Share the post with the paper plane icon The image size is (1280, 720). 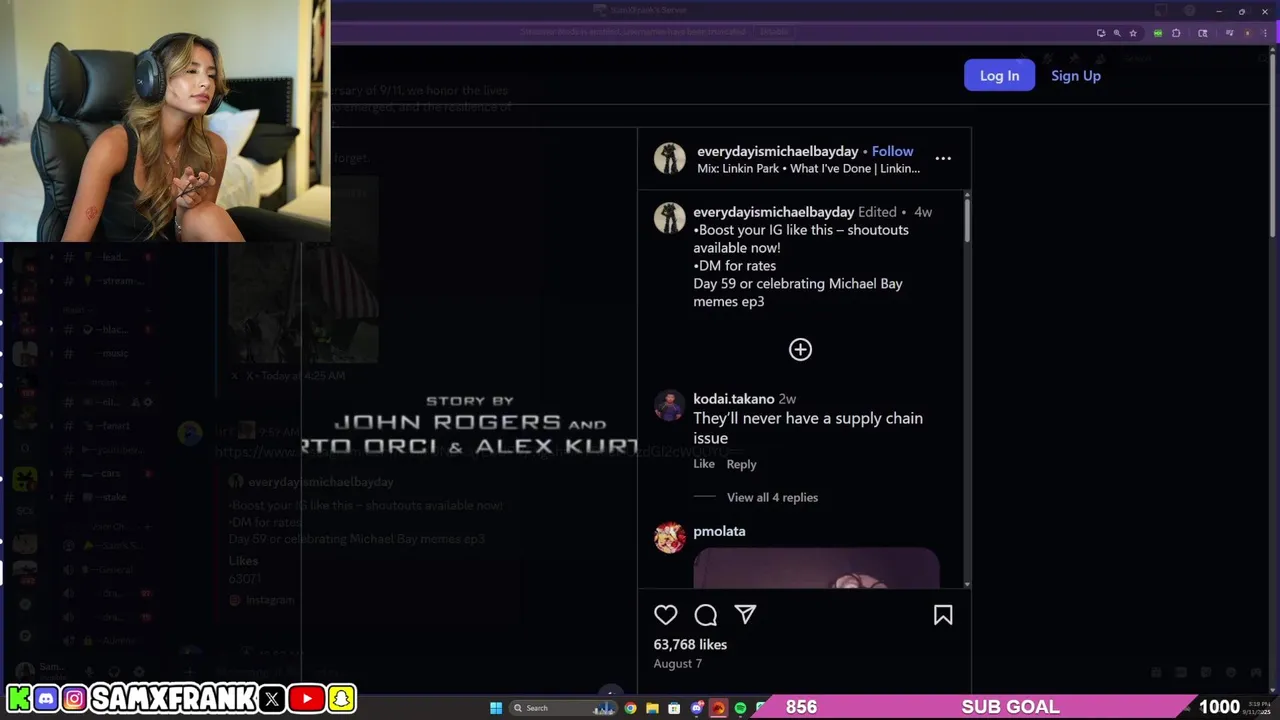pyautogui.click(x=745, y=615)
